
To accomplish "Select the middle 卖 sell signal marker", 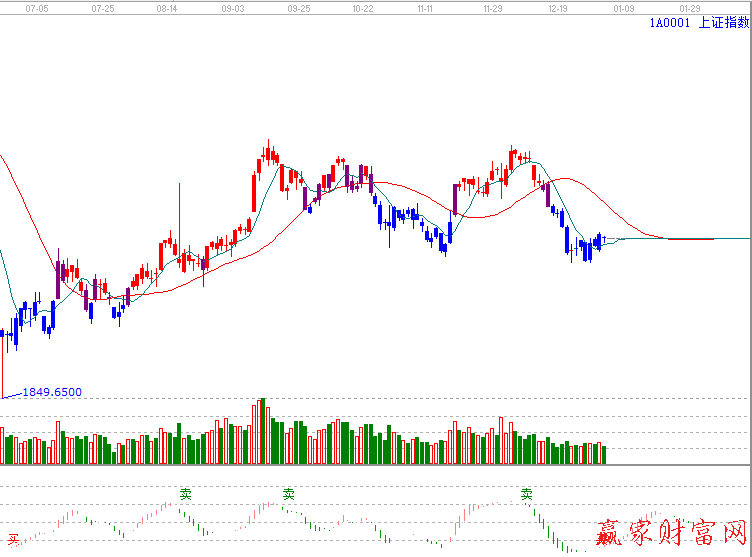I will click(288, 493).
